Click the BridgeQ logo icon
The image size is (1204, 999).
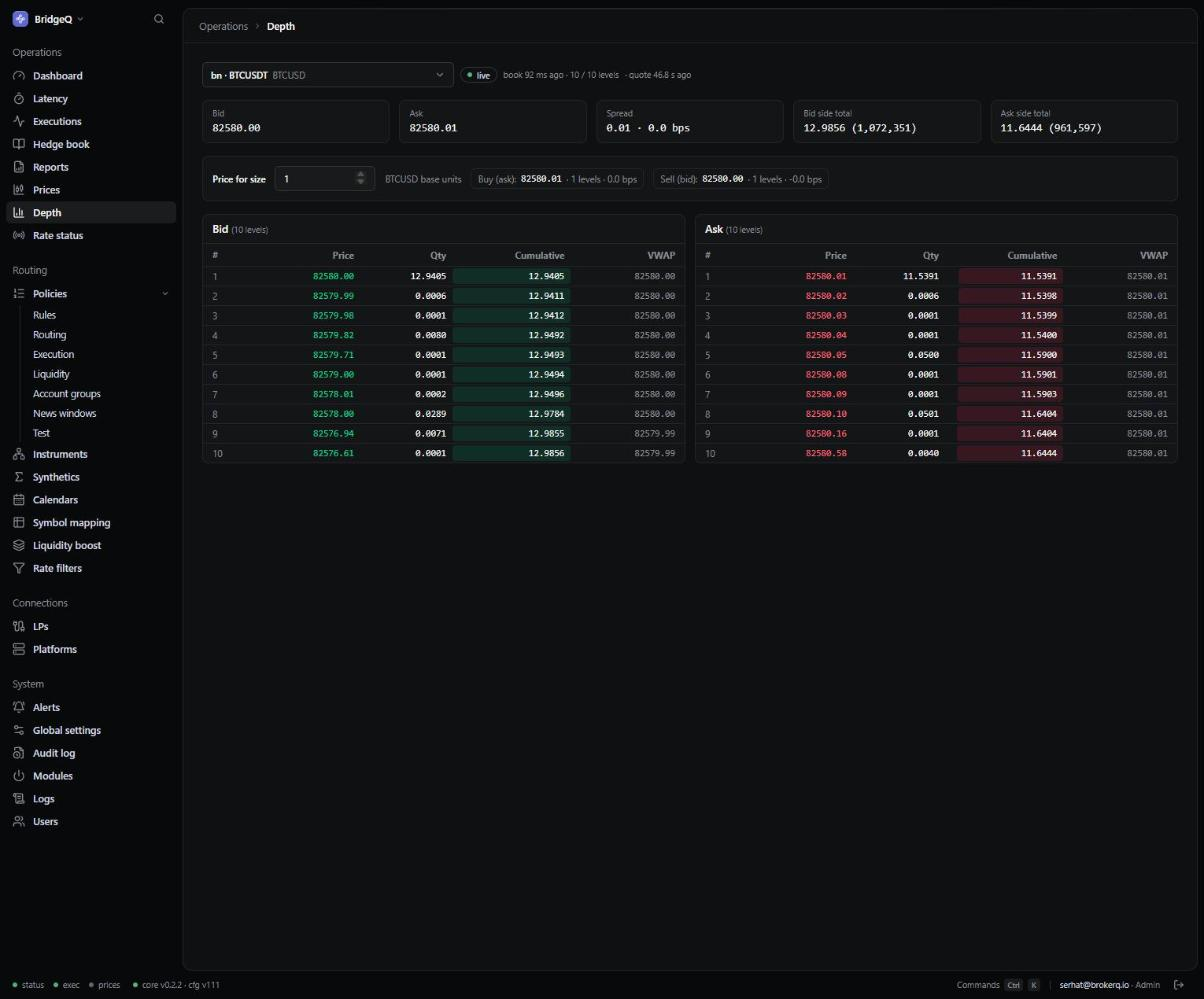[20, 19]
